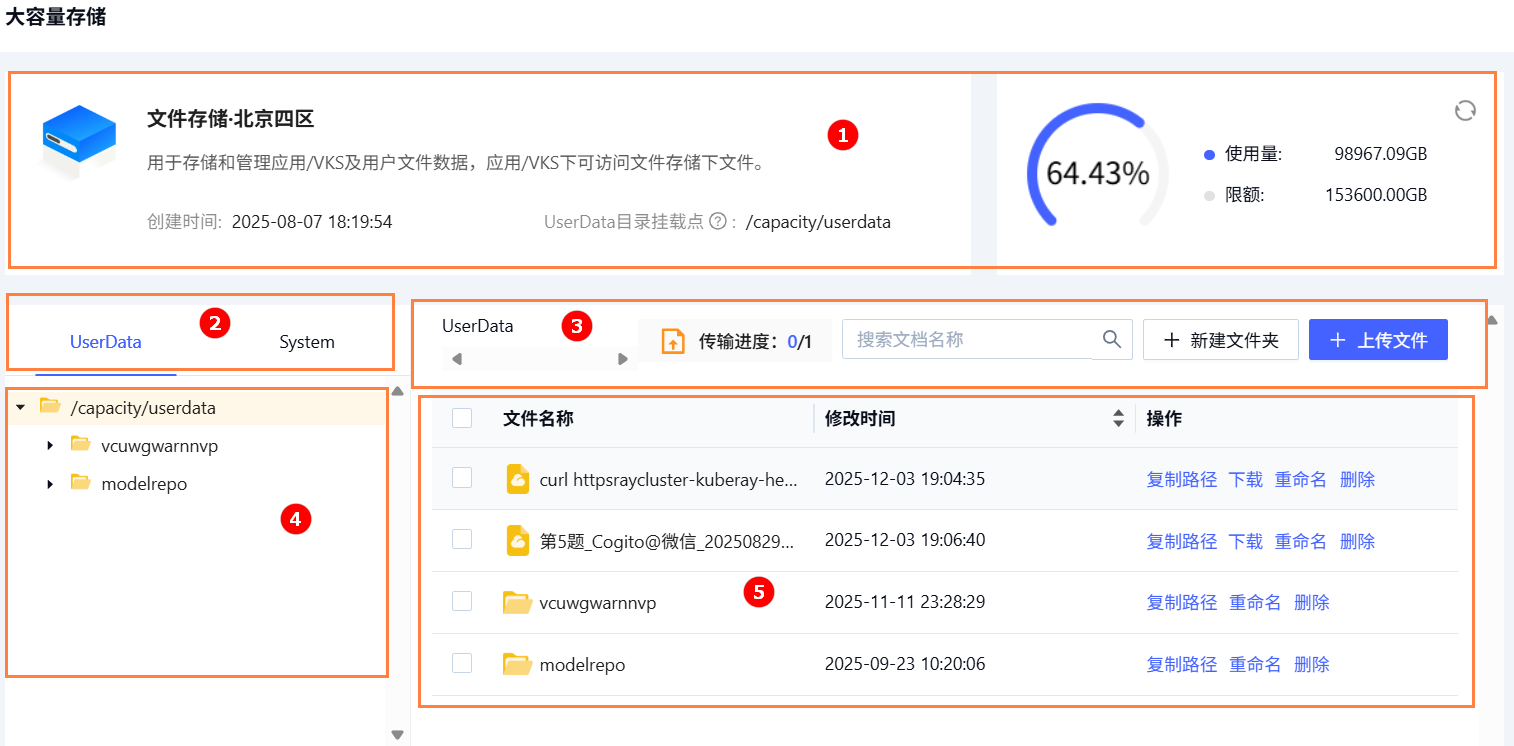
Task: Click the refresh icon to reload storage usage
Action: pos(1464,112)
